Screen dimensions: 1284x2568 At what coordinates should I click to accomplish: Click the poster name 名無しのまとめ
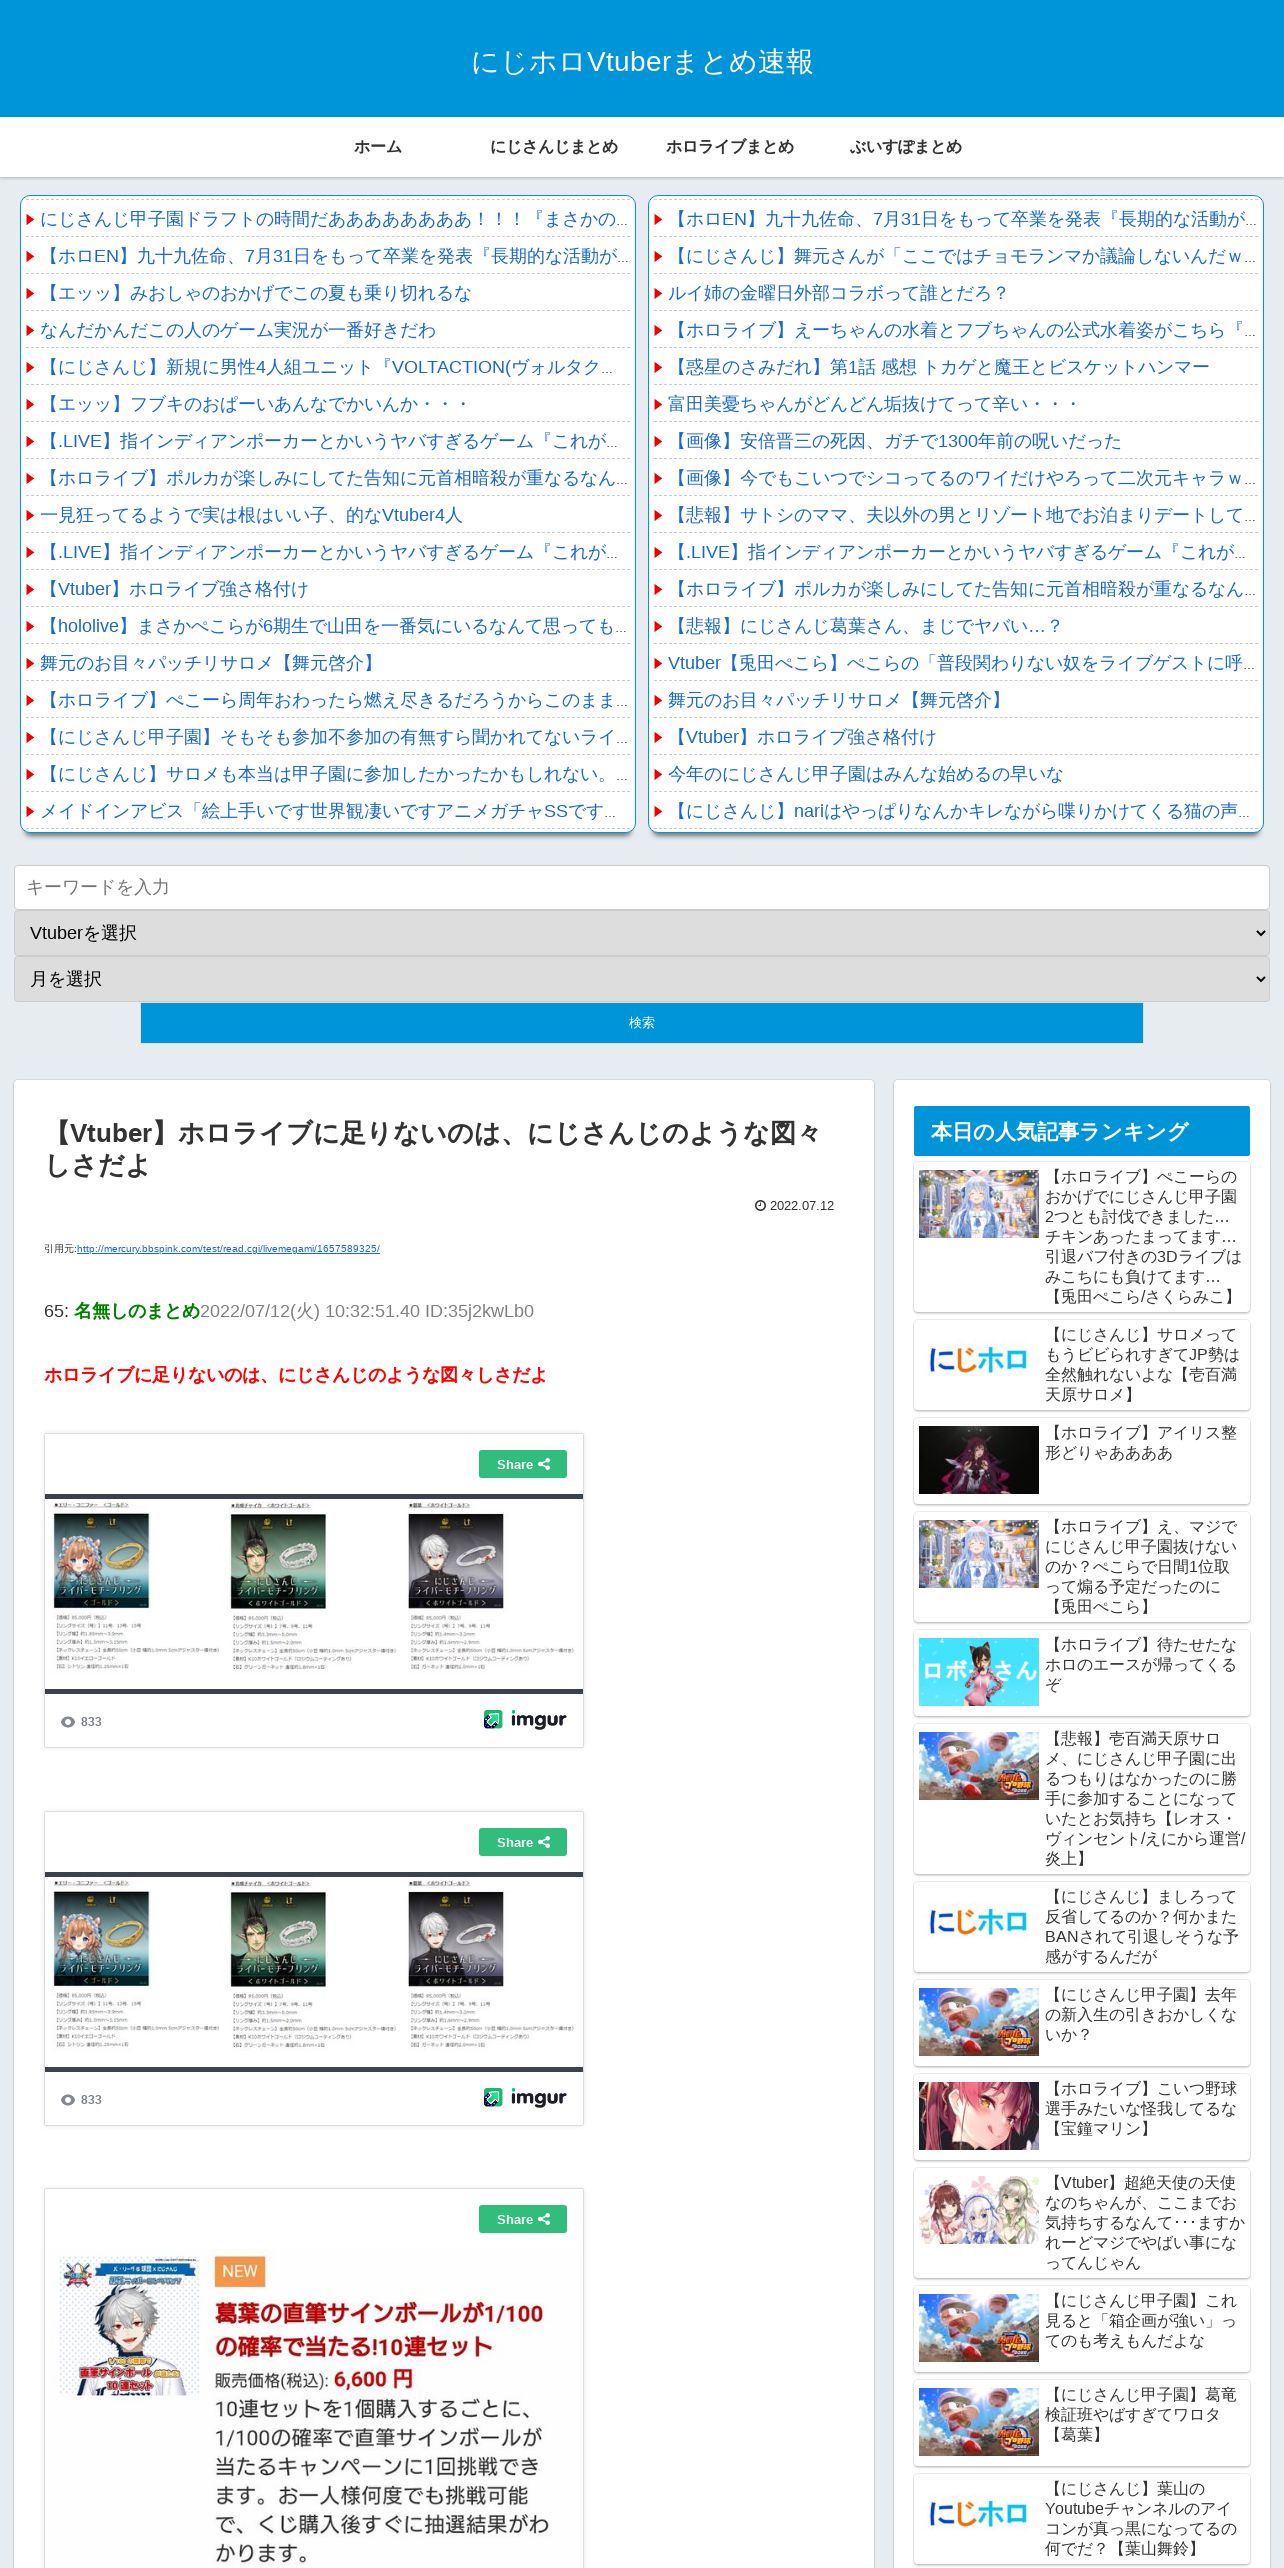point(137,1311)
